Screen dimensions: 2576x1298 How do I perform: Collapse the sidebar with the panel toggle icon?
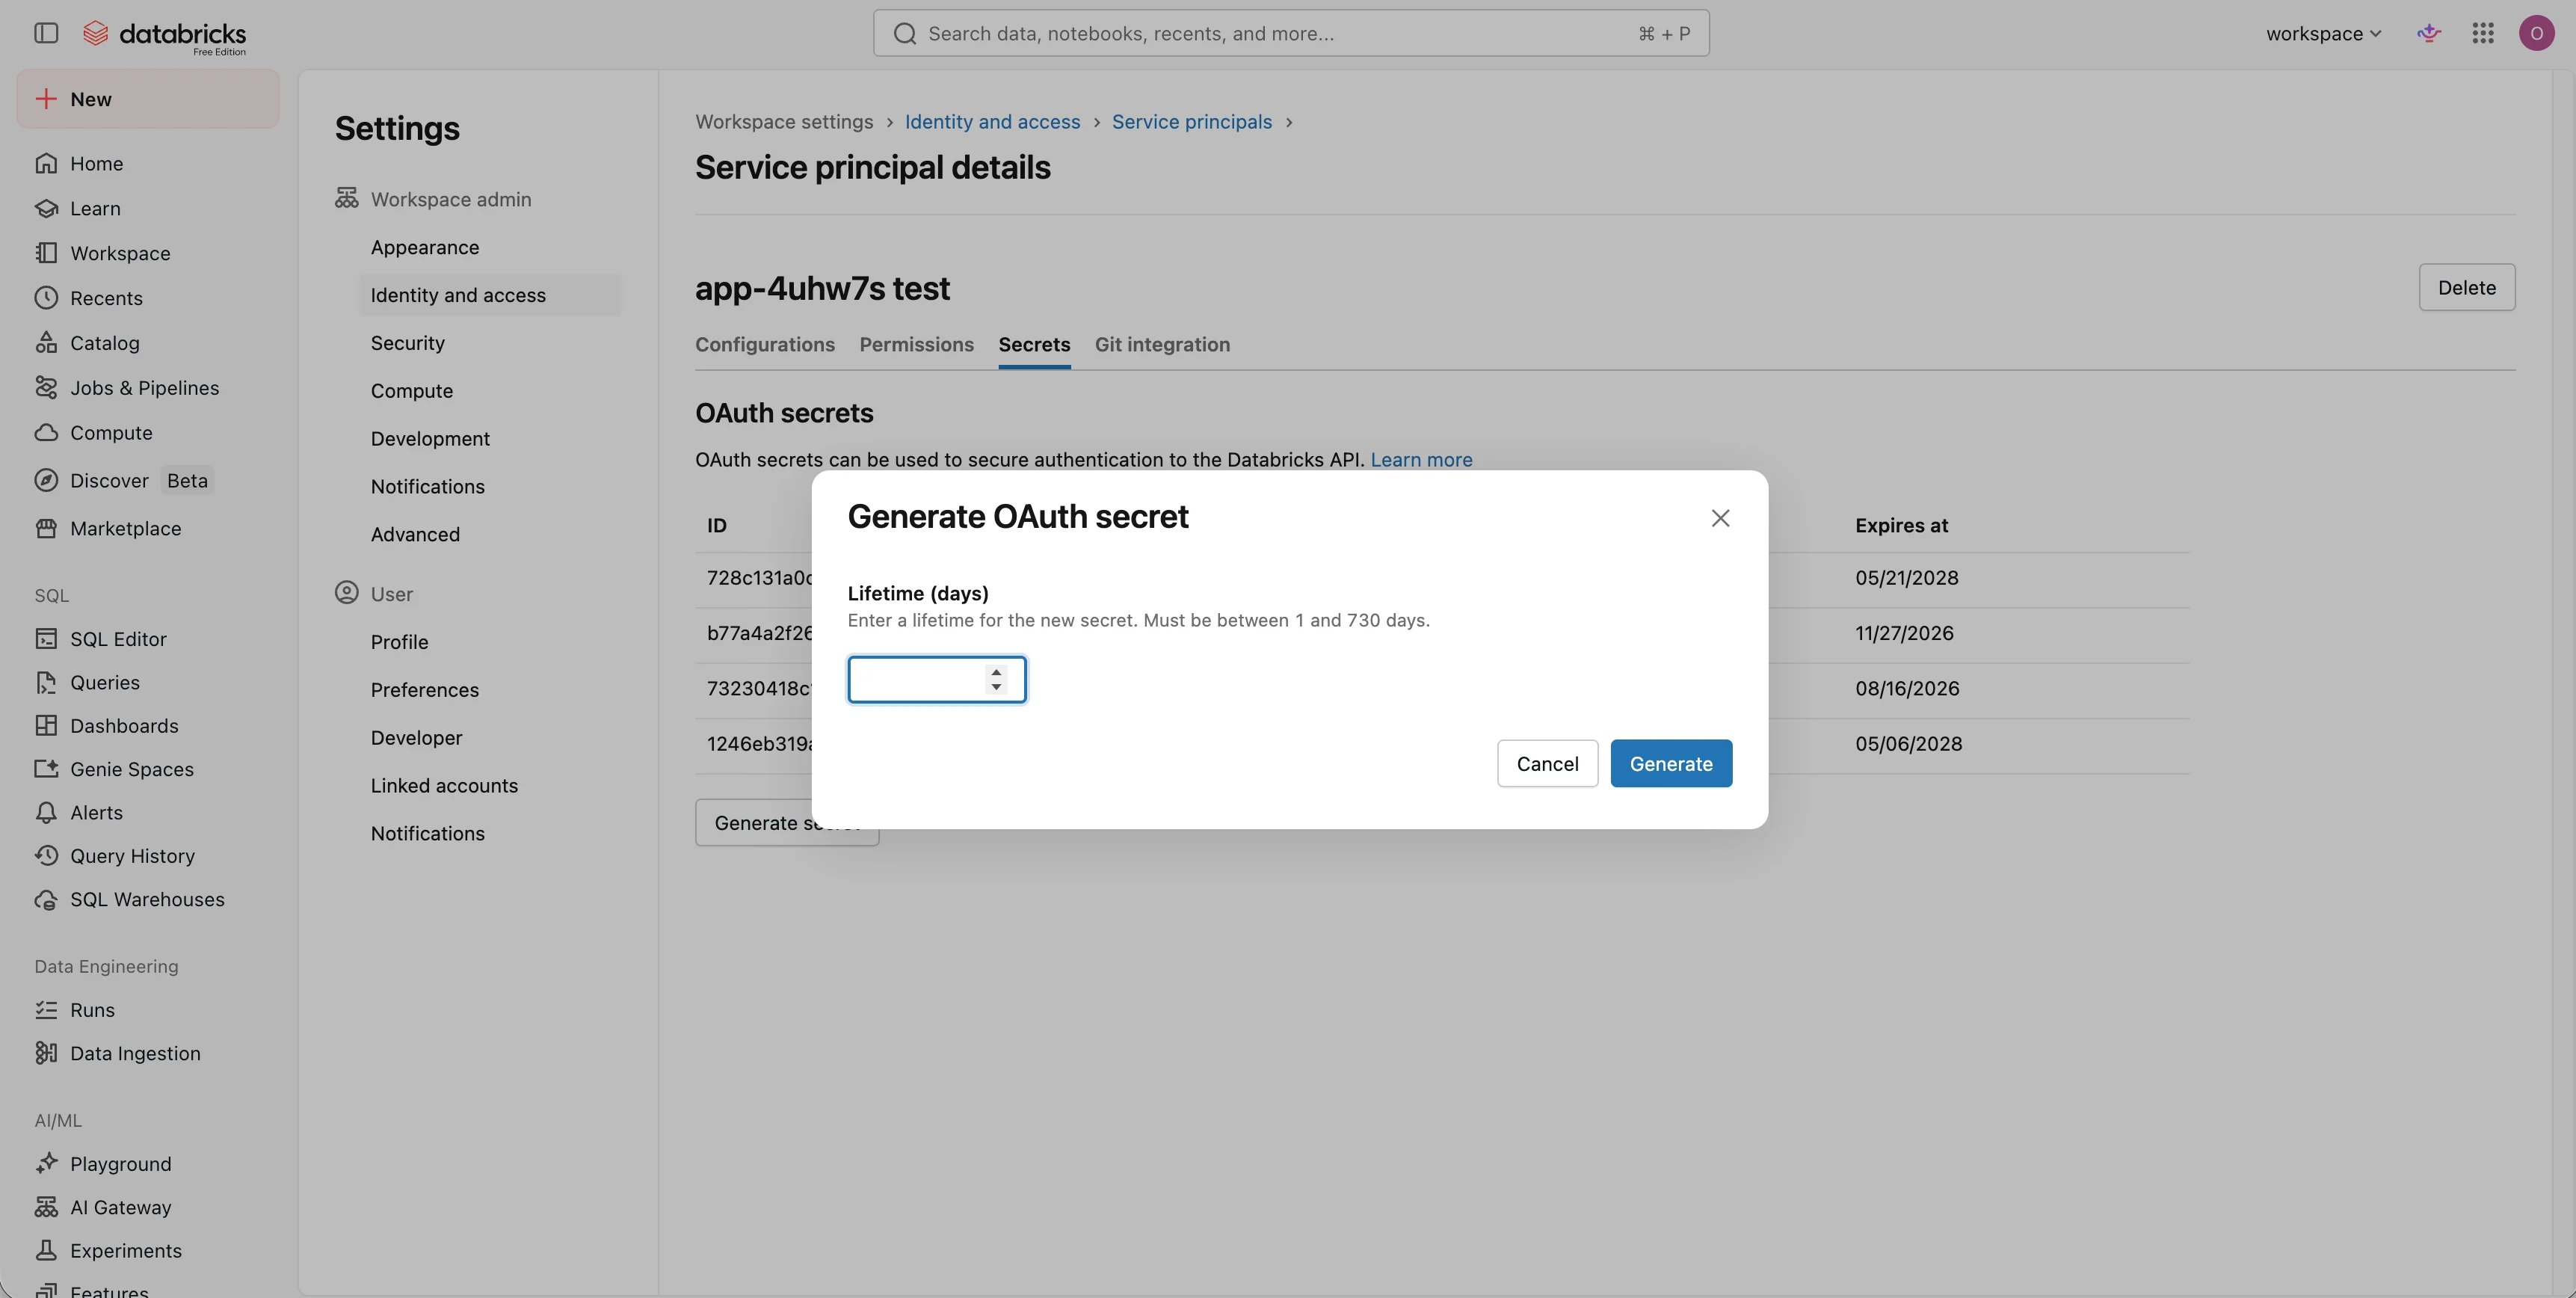46,33
